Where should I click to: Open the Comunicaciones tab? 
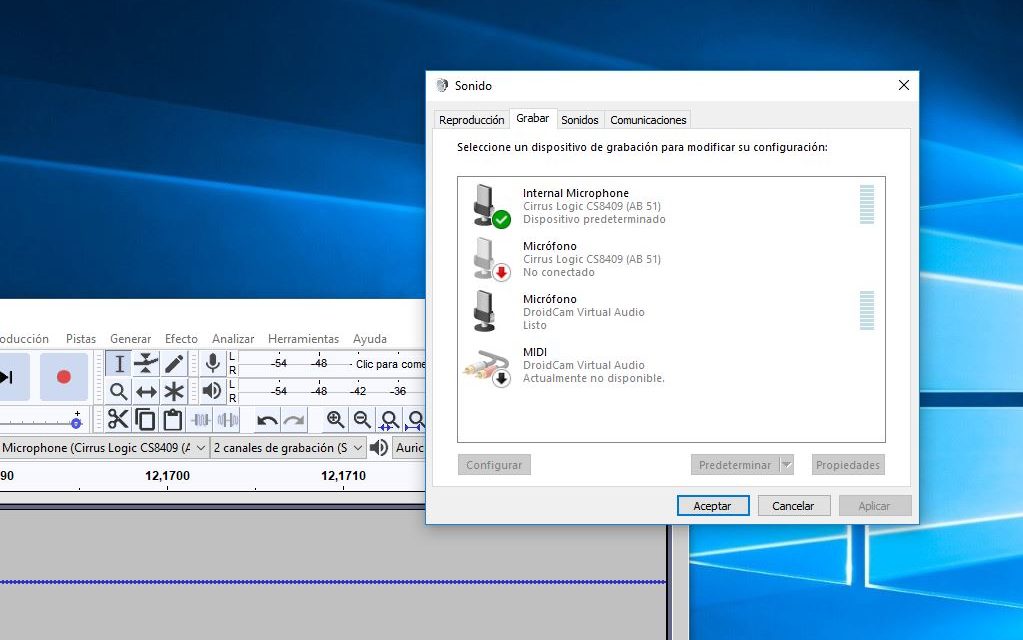pos(647,118)
